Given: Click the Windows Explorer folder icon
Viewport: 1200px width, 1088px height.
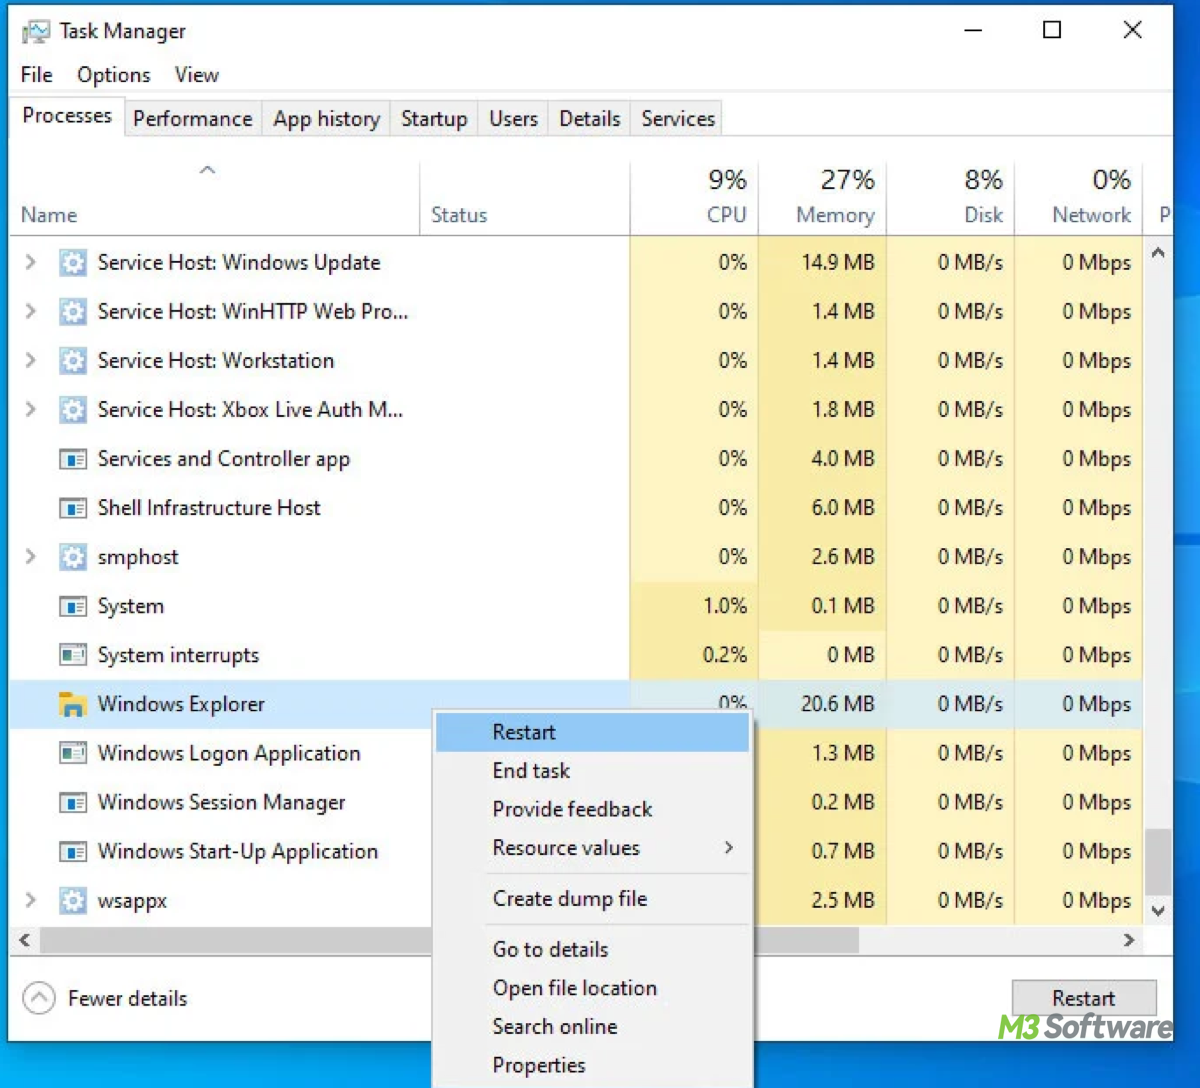Looking at the screenshot, I should click(x=72, y=704).
